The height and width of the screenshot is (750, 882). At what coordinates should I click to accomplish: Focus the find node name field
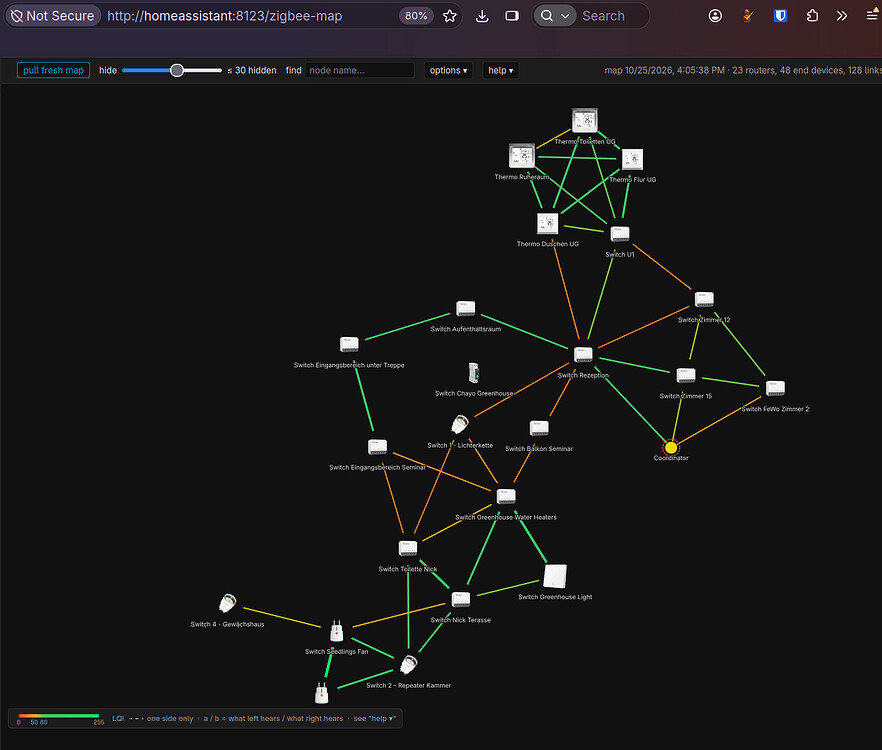(x=359, y=70)
